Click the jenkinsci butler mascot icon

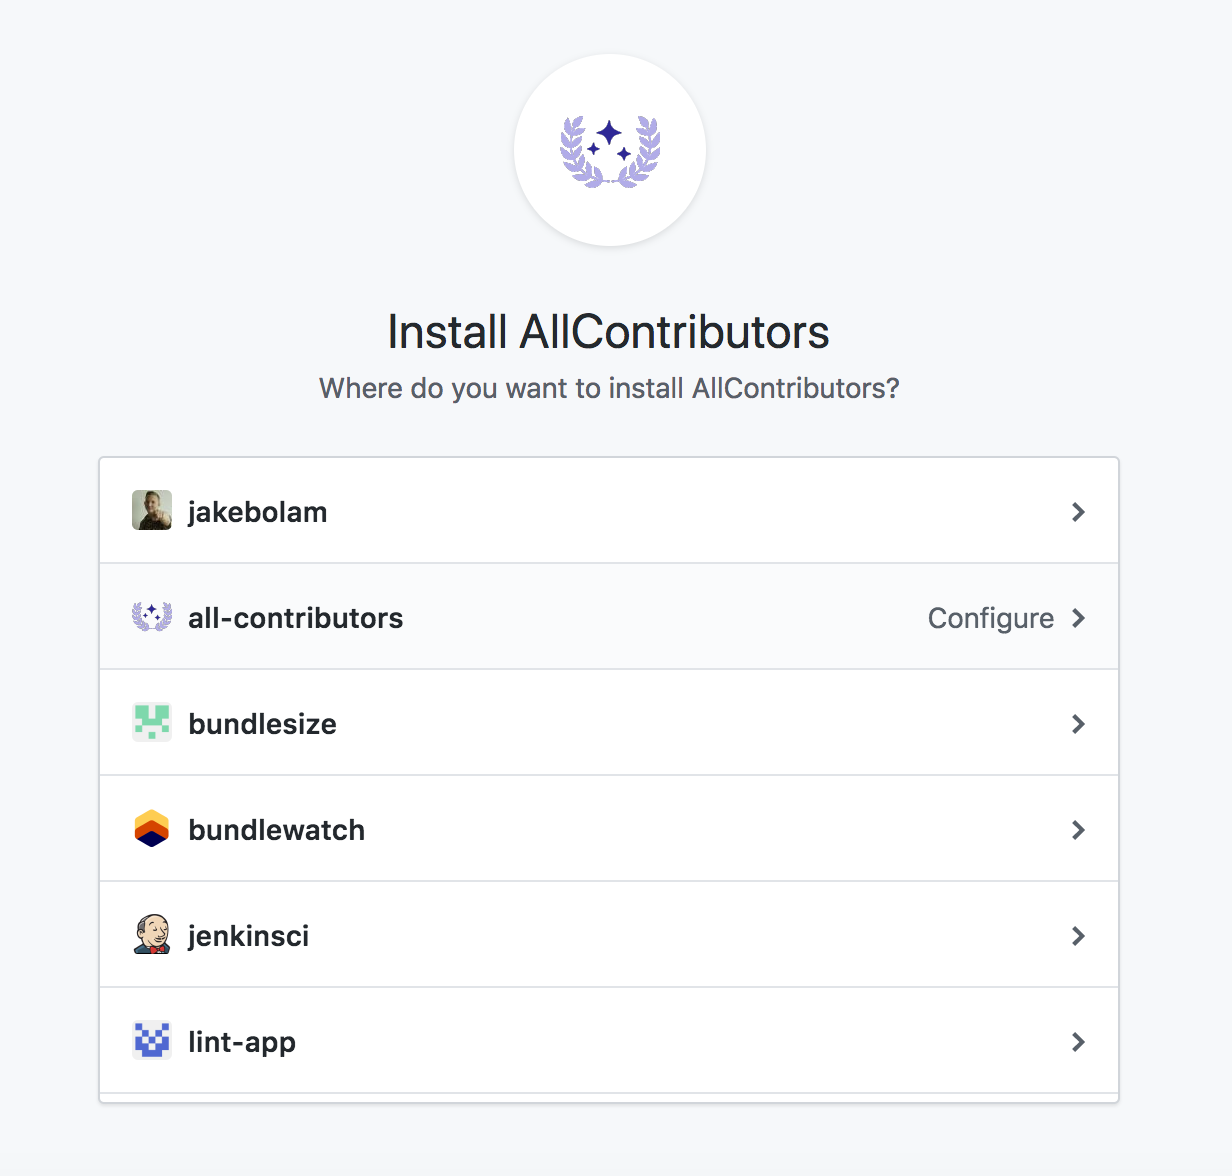point(152,935)
